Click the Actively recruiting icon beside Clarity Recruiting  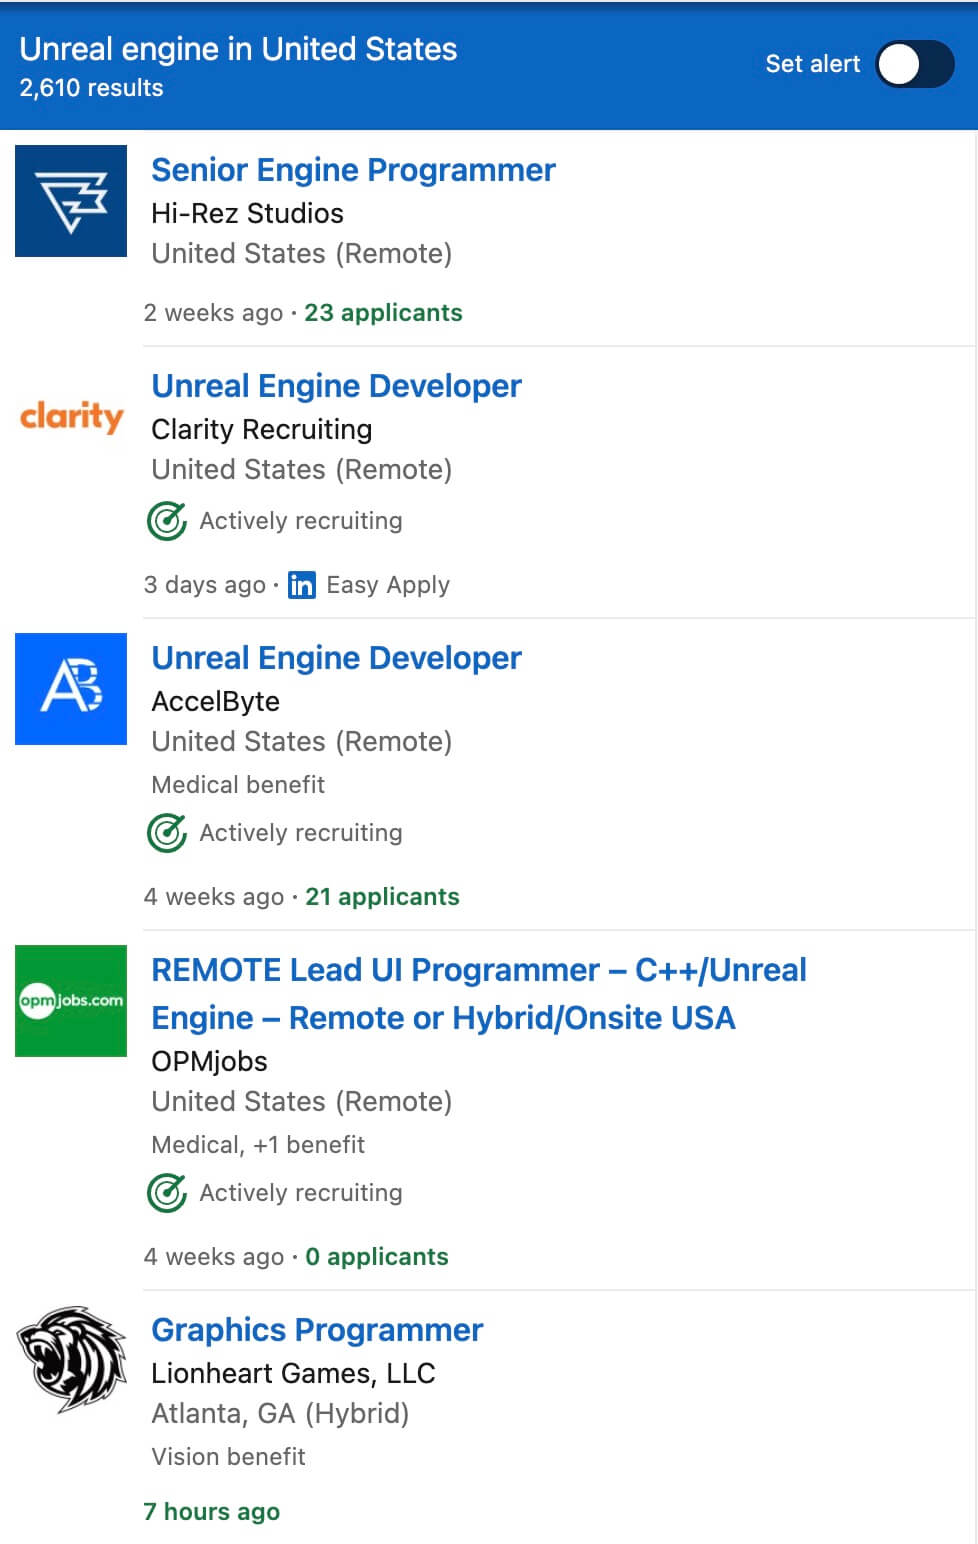167,520
